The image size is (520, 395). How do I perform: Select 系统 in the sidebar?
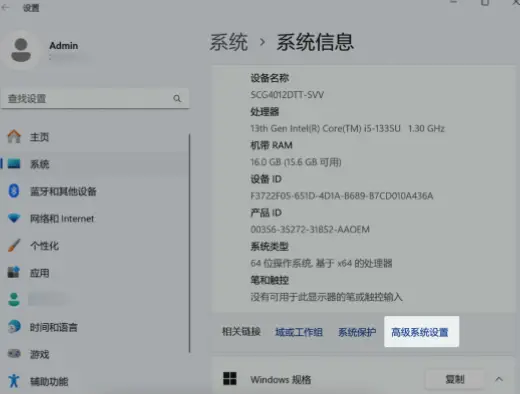[x=95, y=164]
